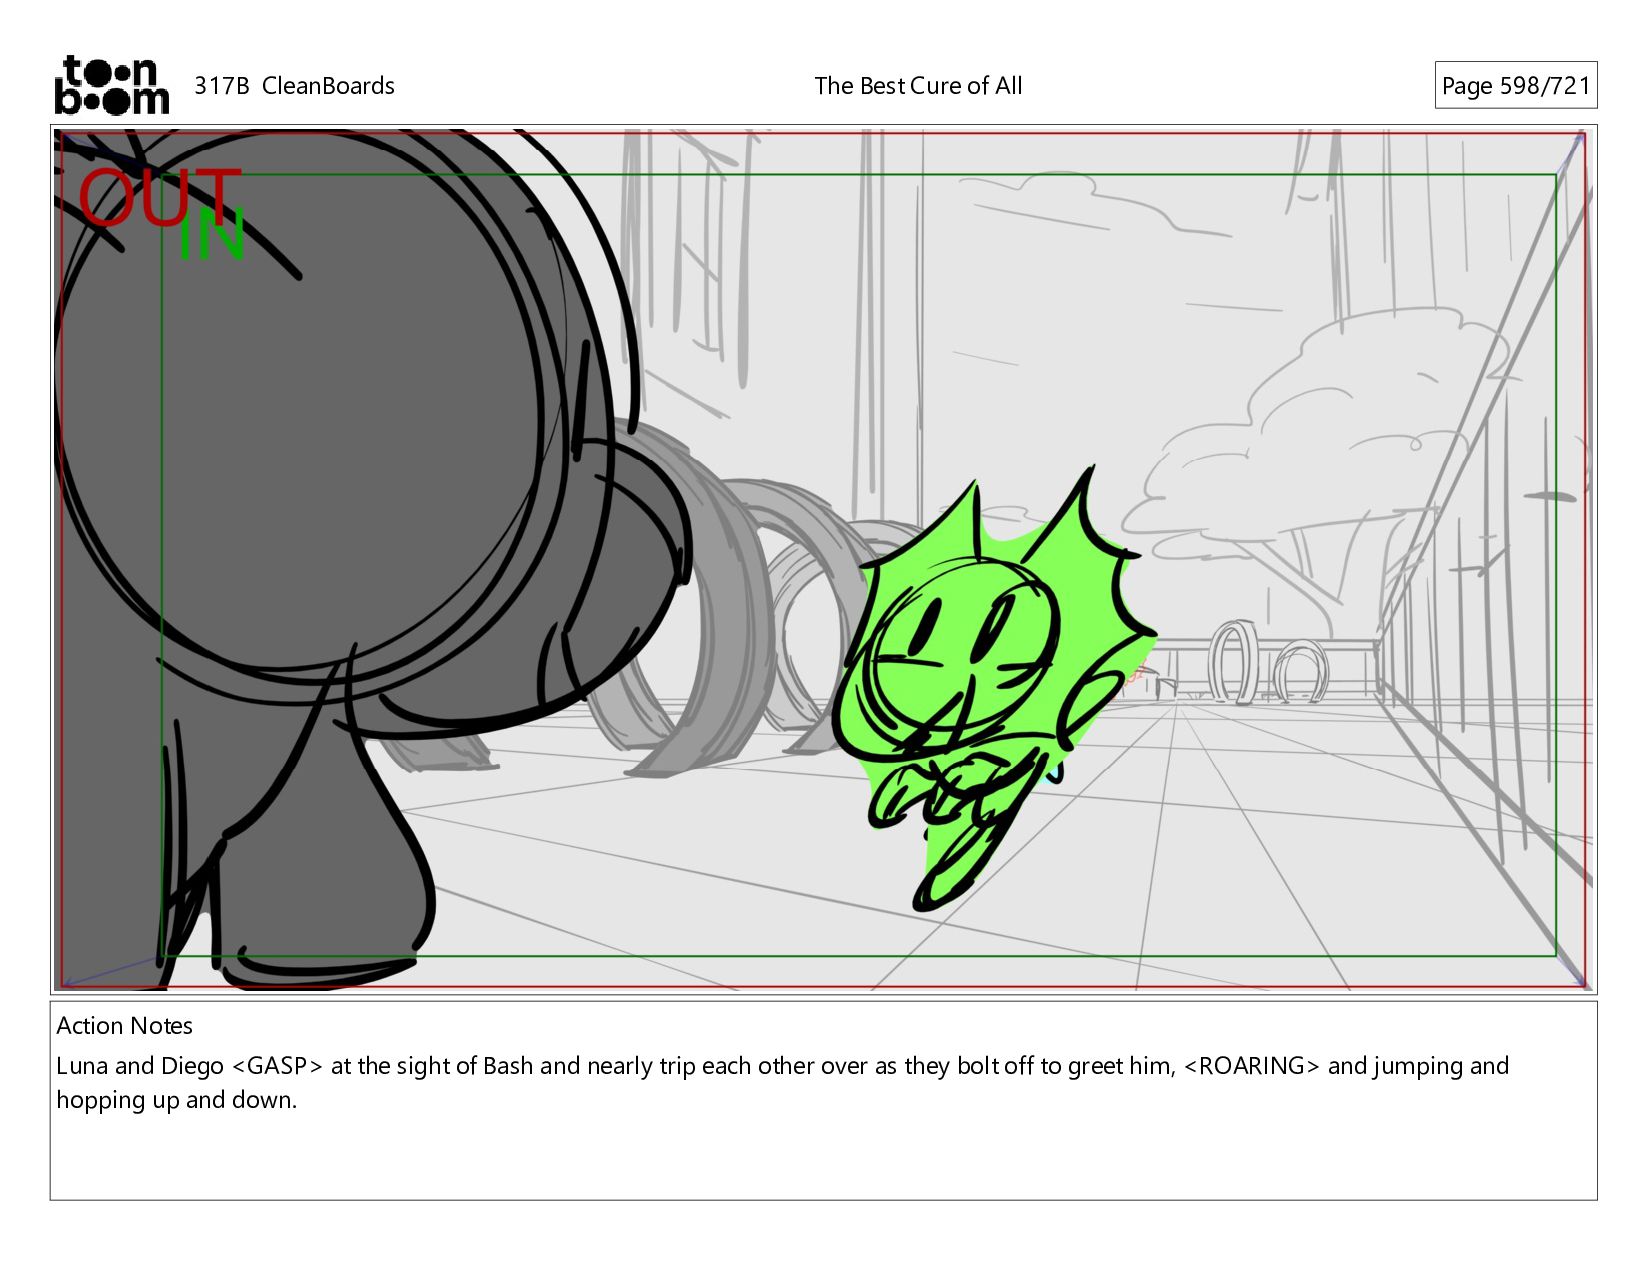The width and height of the screenshot is (1650, 1275).
Task: Click the green 'IN' camera frame label
Action: [212, 235]
